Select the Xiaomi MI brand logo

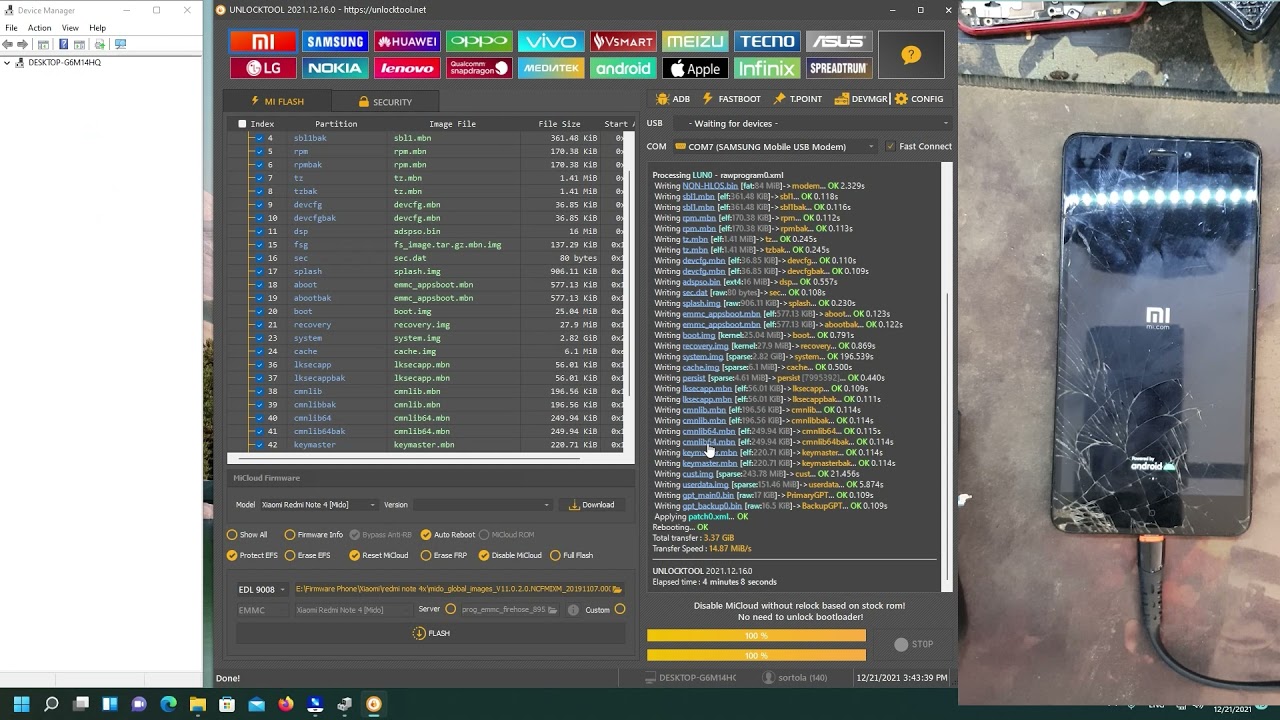pyautogui.click(x=263, y=41)
